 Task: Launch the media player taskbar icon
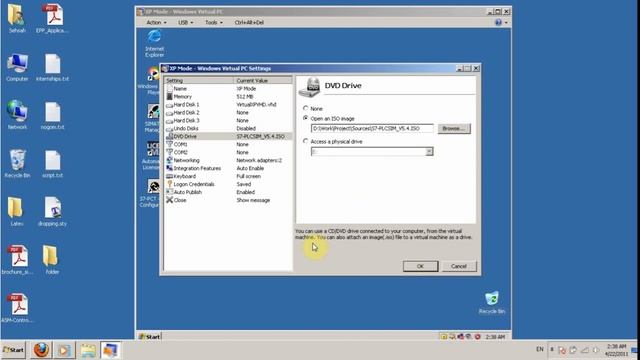coord(63,350)
